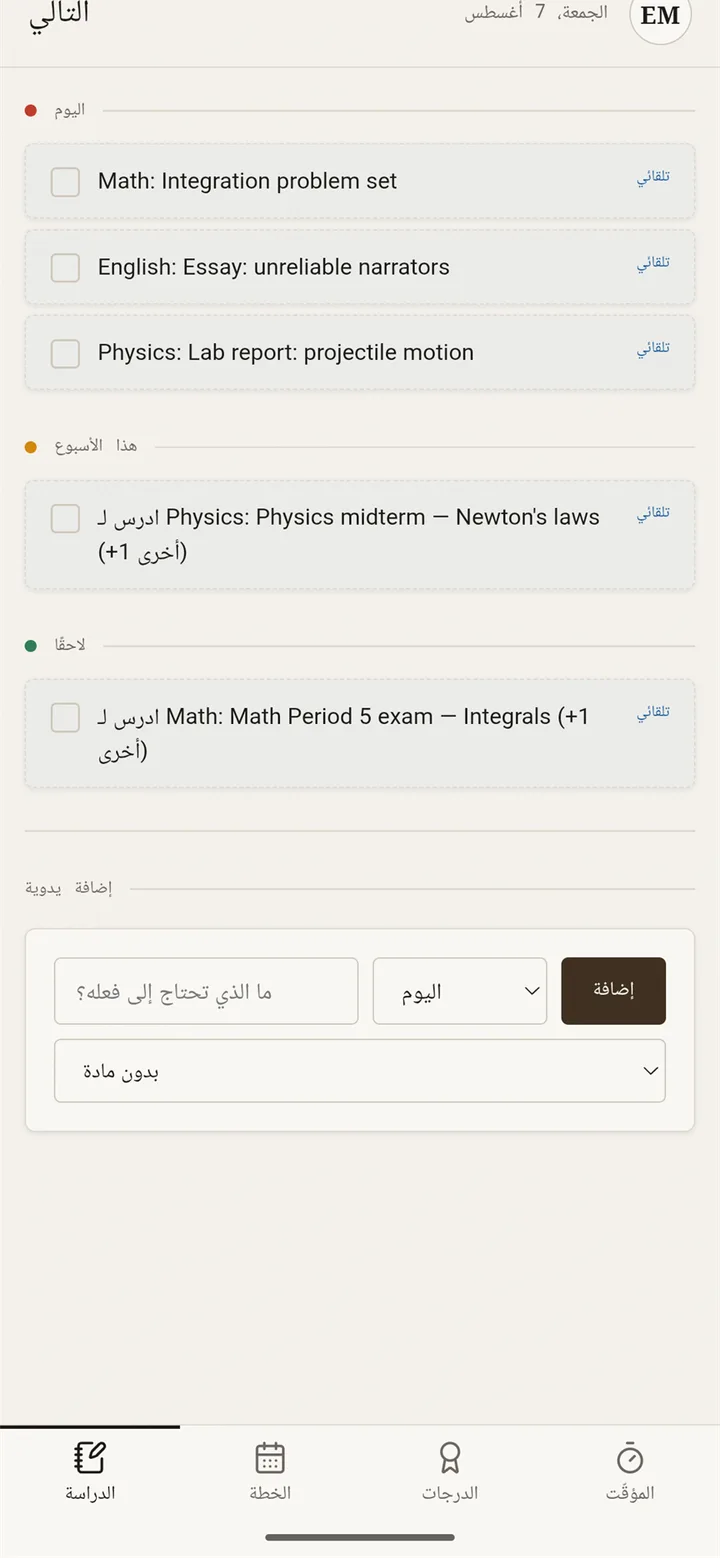The height and width of the screenshot is (1558, 720).
Task: Switch to the الدرجات tab label
Action: tap(450, 1493)
